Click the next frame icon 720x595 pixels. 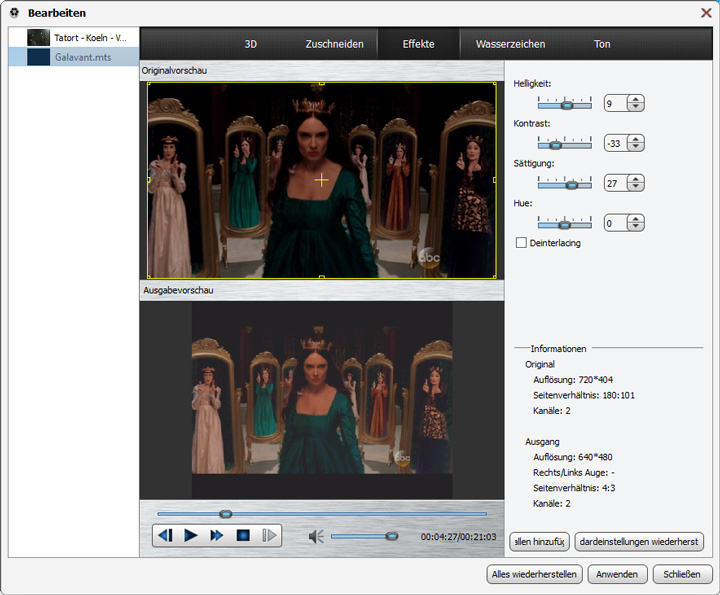270,535
